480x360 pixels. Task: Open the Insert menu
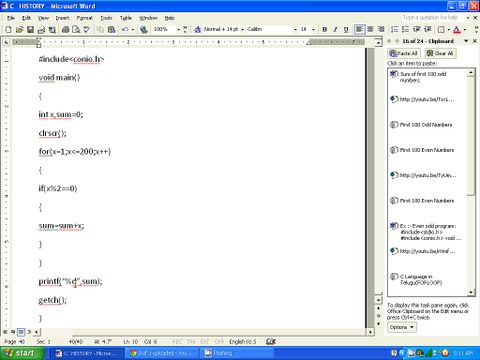click(62, 18)
